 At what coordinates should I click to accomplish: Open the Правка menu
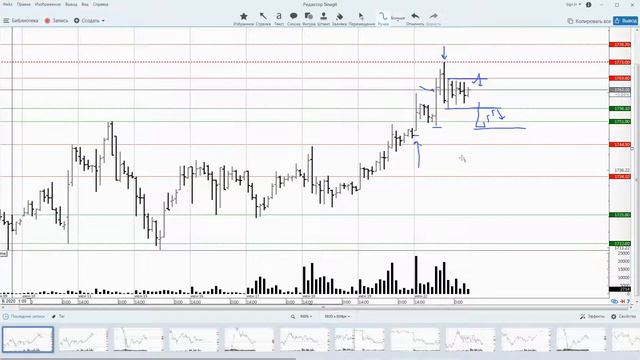coord(24,4)
